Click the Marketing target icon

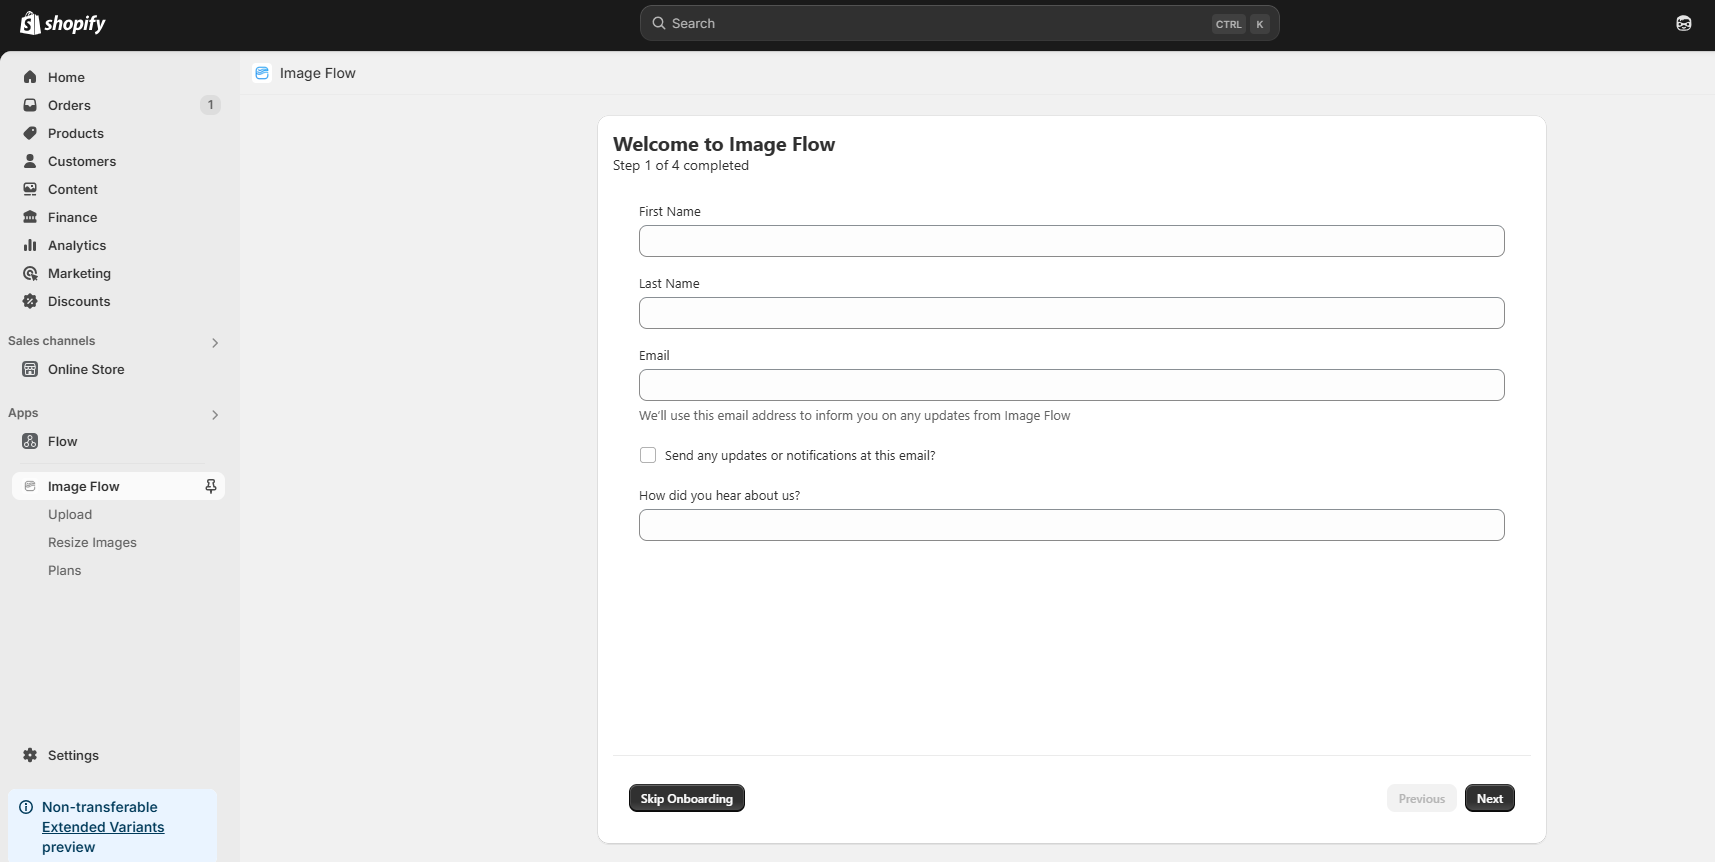pos(30,273)
